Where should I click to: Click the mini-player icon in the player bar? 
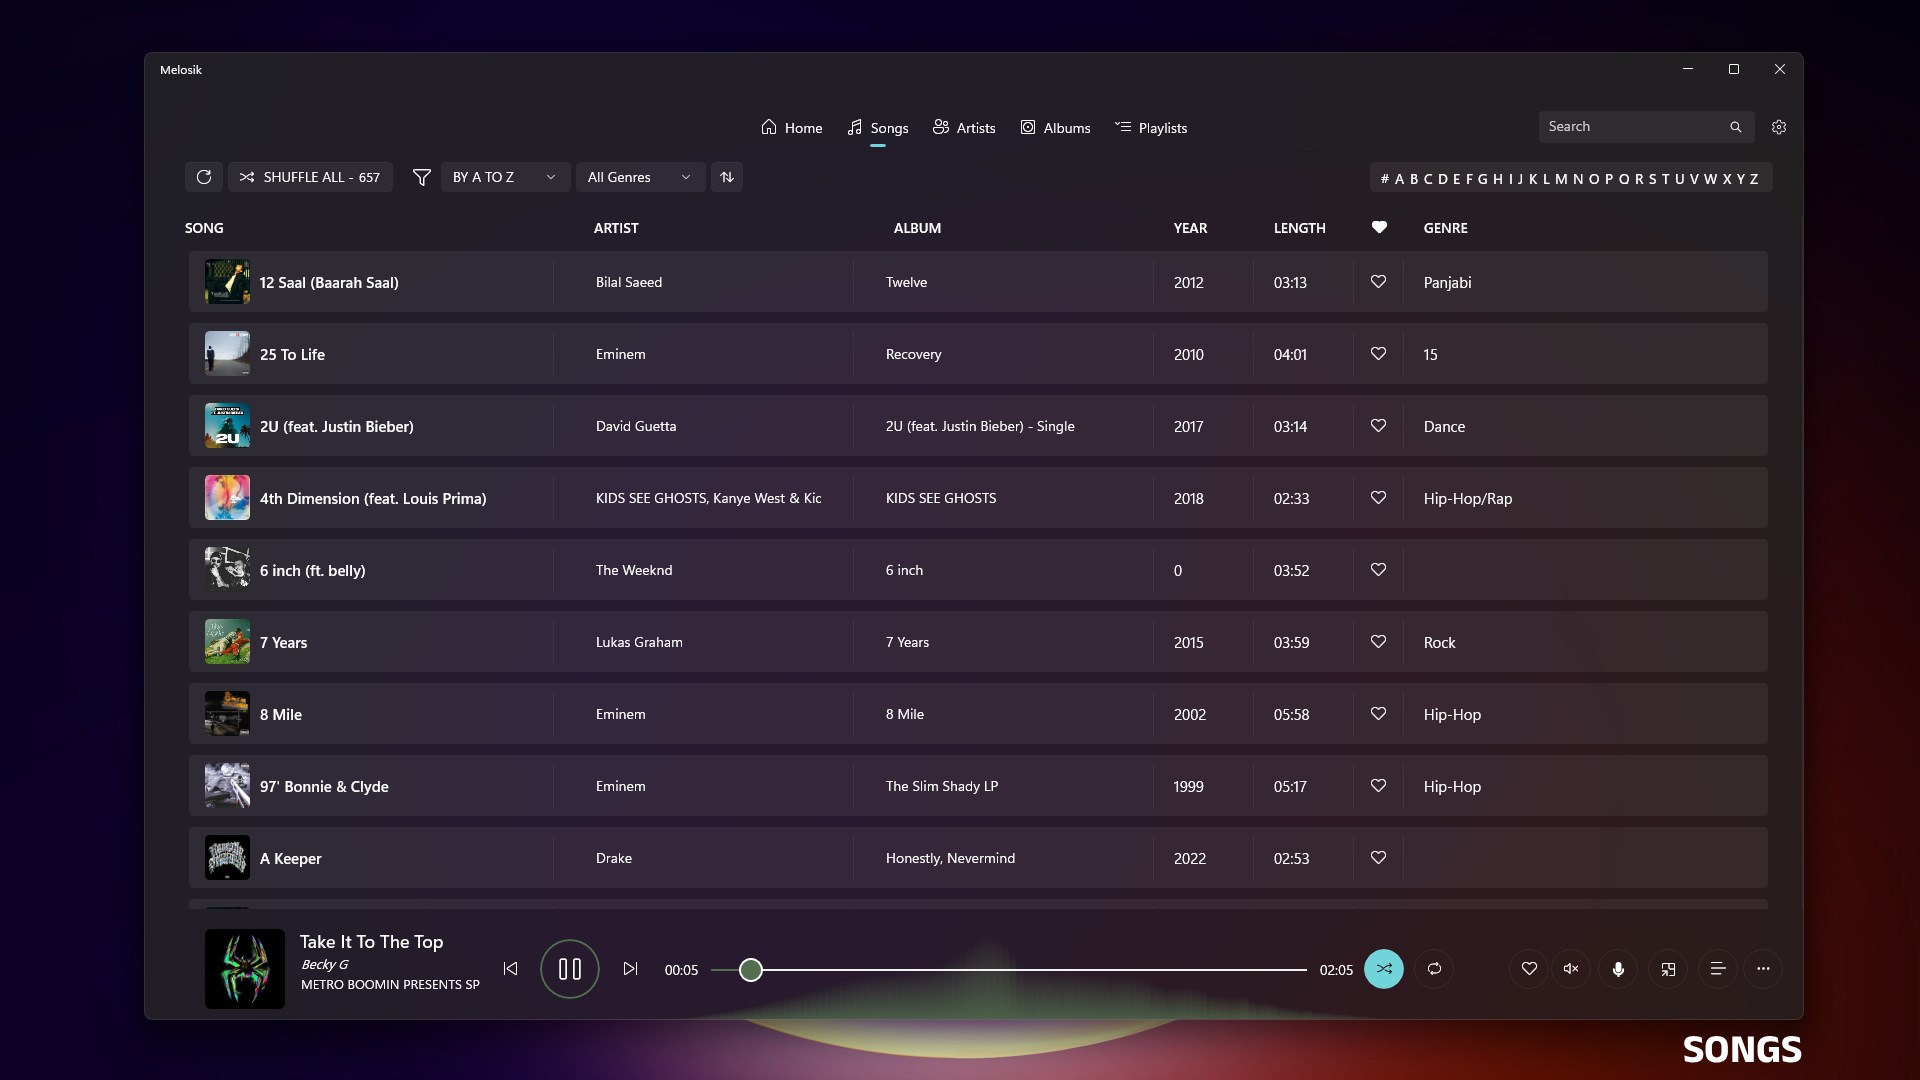[1667, 969]
